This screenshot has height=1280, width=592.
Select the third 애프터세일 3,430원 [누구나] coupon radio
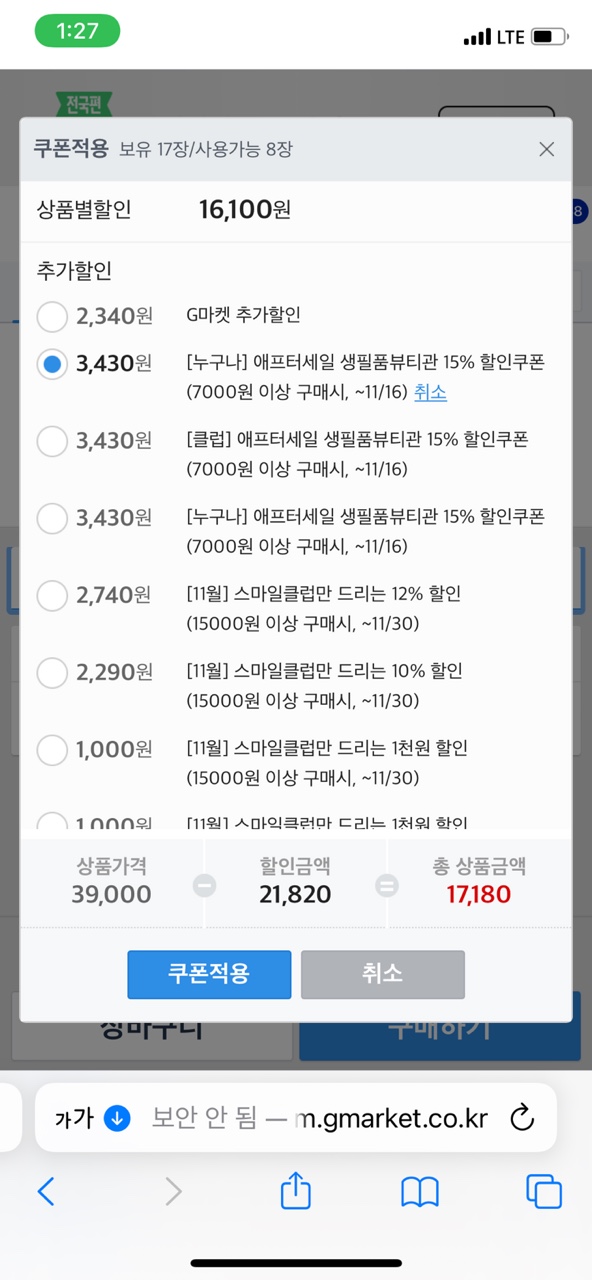(x=52, y=519)
